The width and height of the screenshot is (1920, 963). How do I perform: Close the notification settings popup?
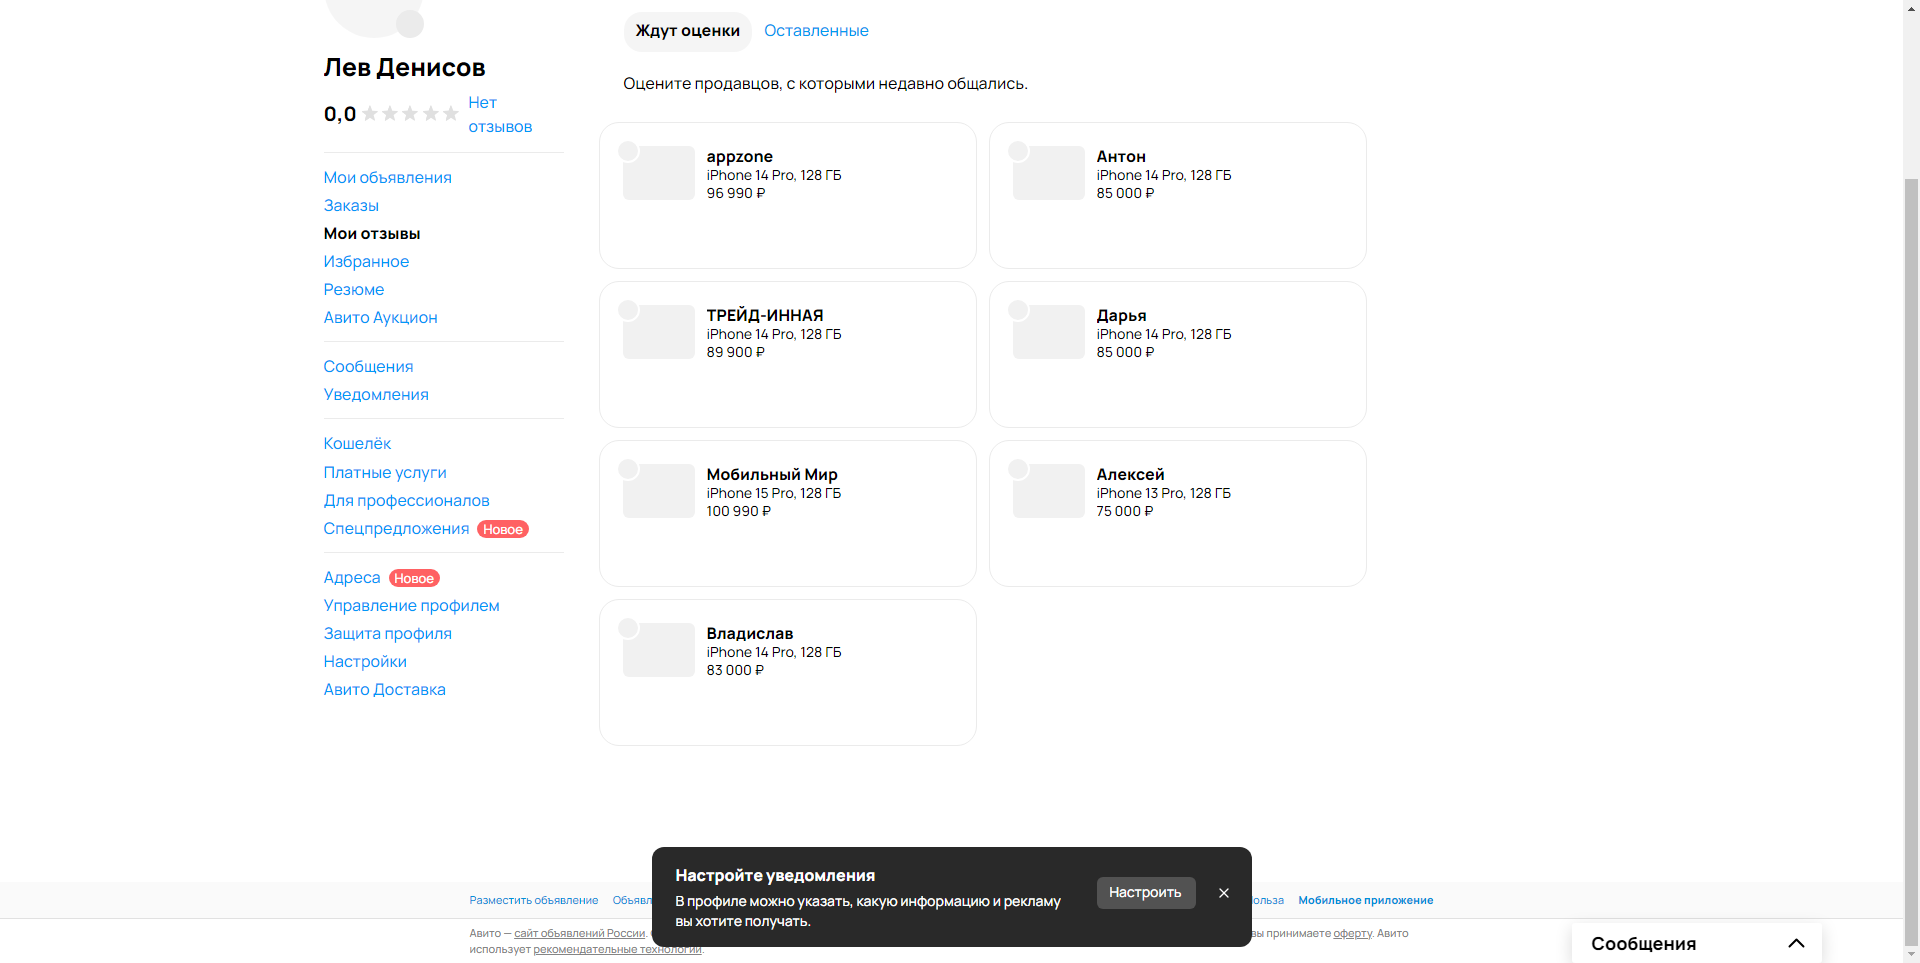click(x=1223, y=893)
